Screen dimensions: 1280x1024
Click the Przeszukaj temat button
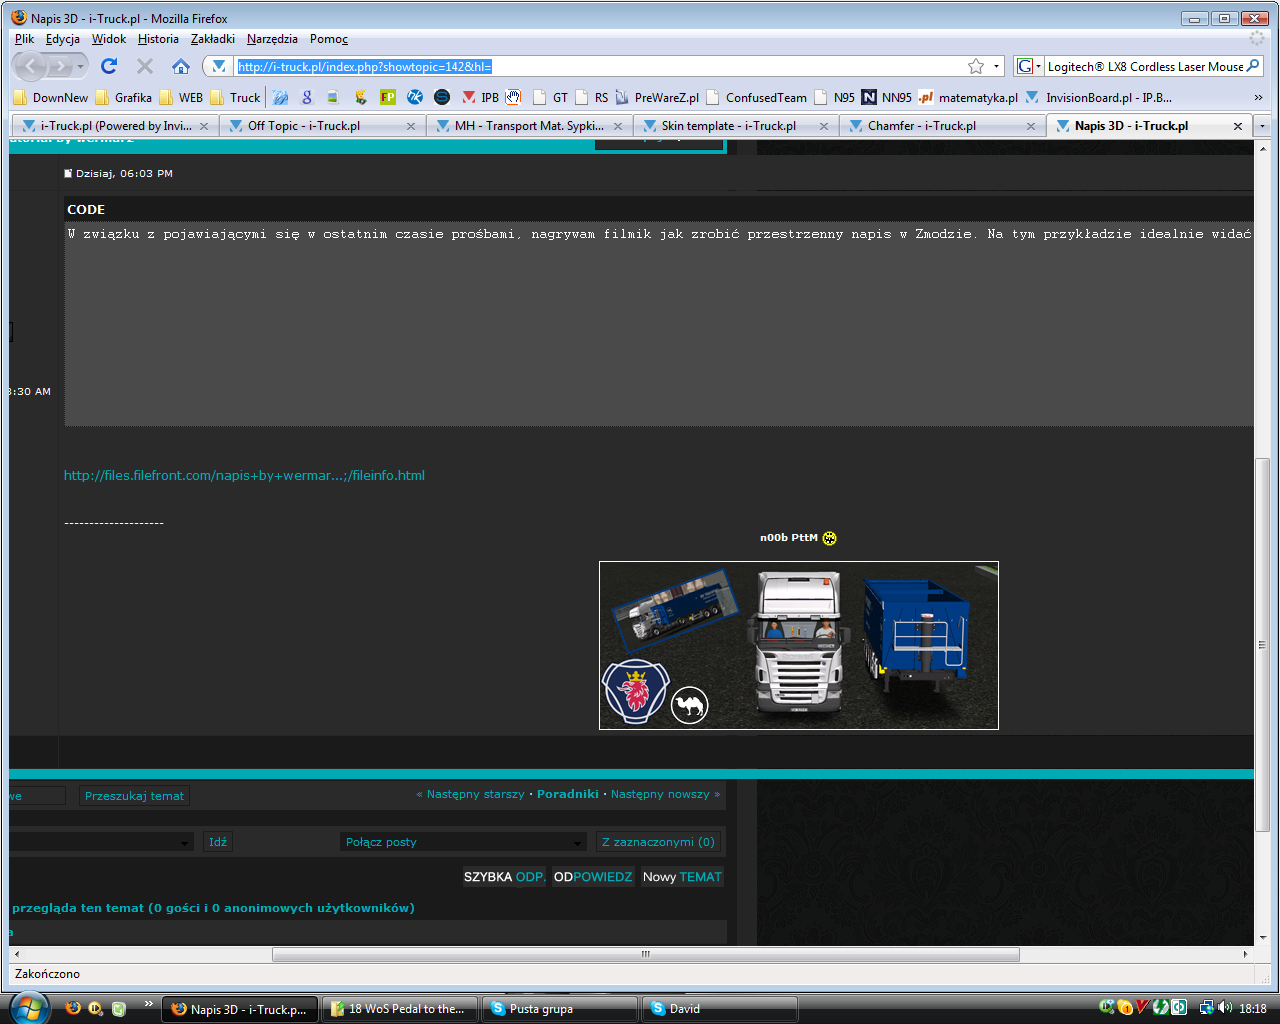click(x=134, y=796)
